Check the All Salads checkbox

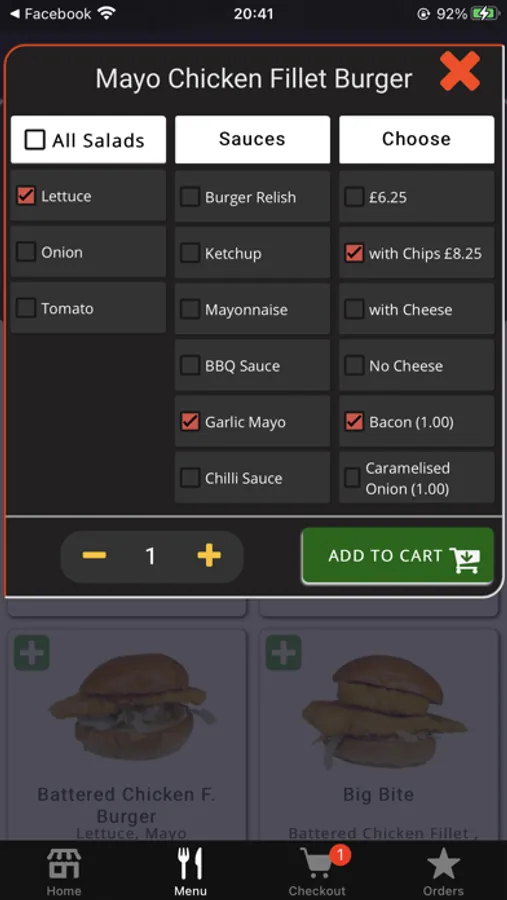point(35,139)
